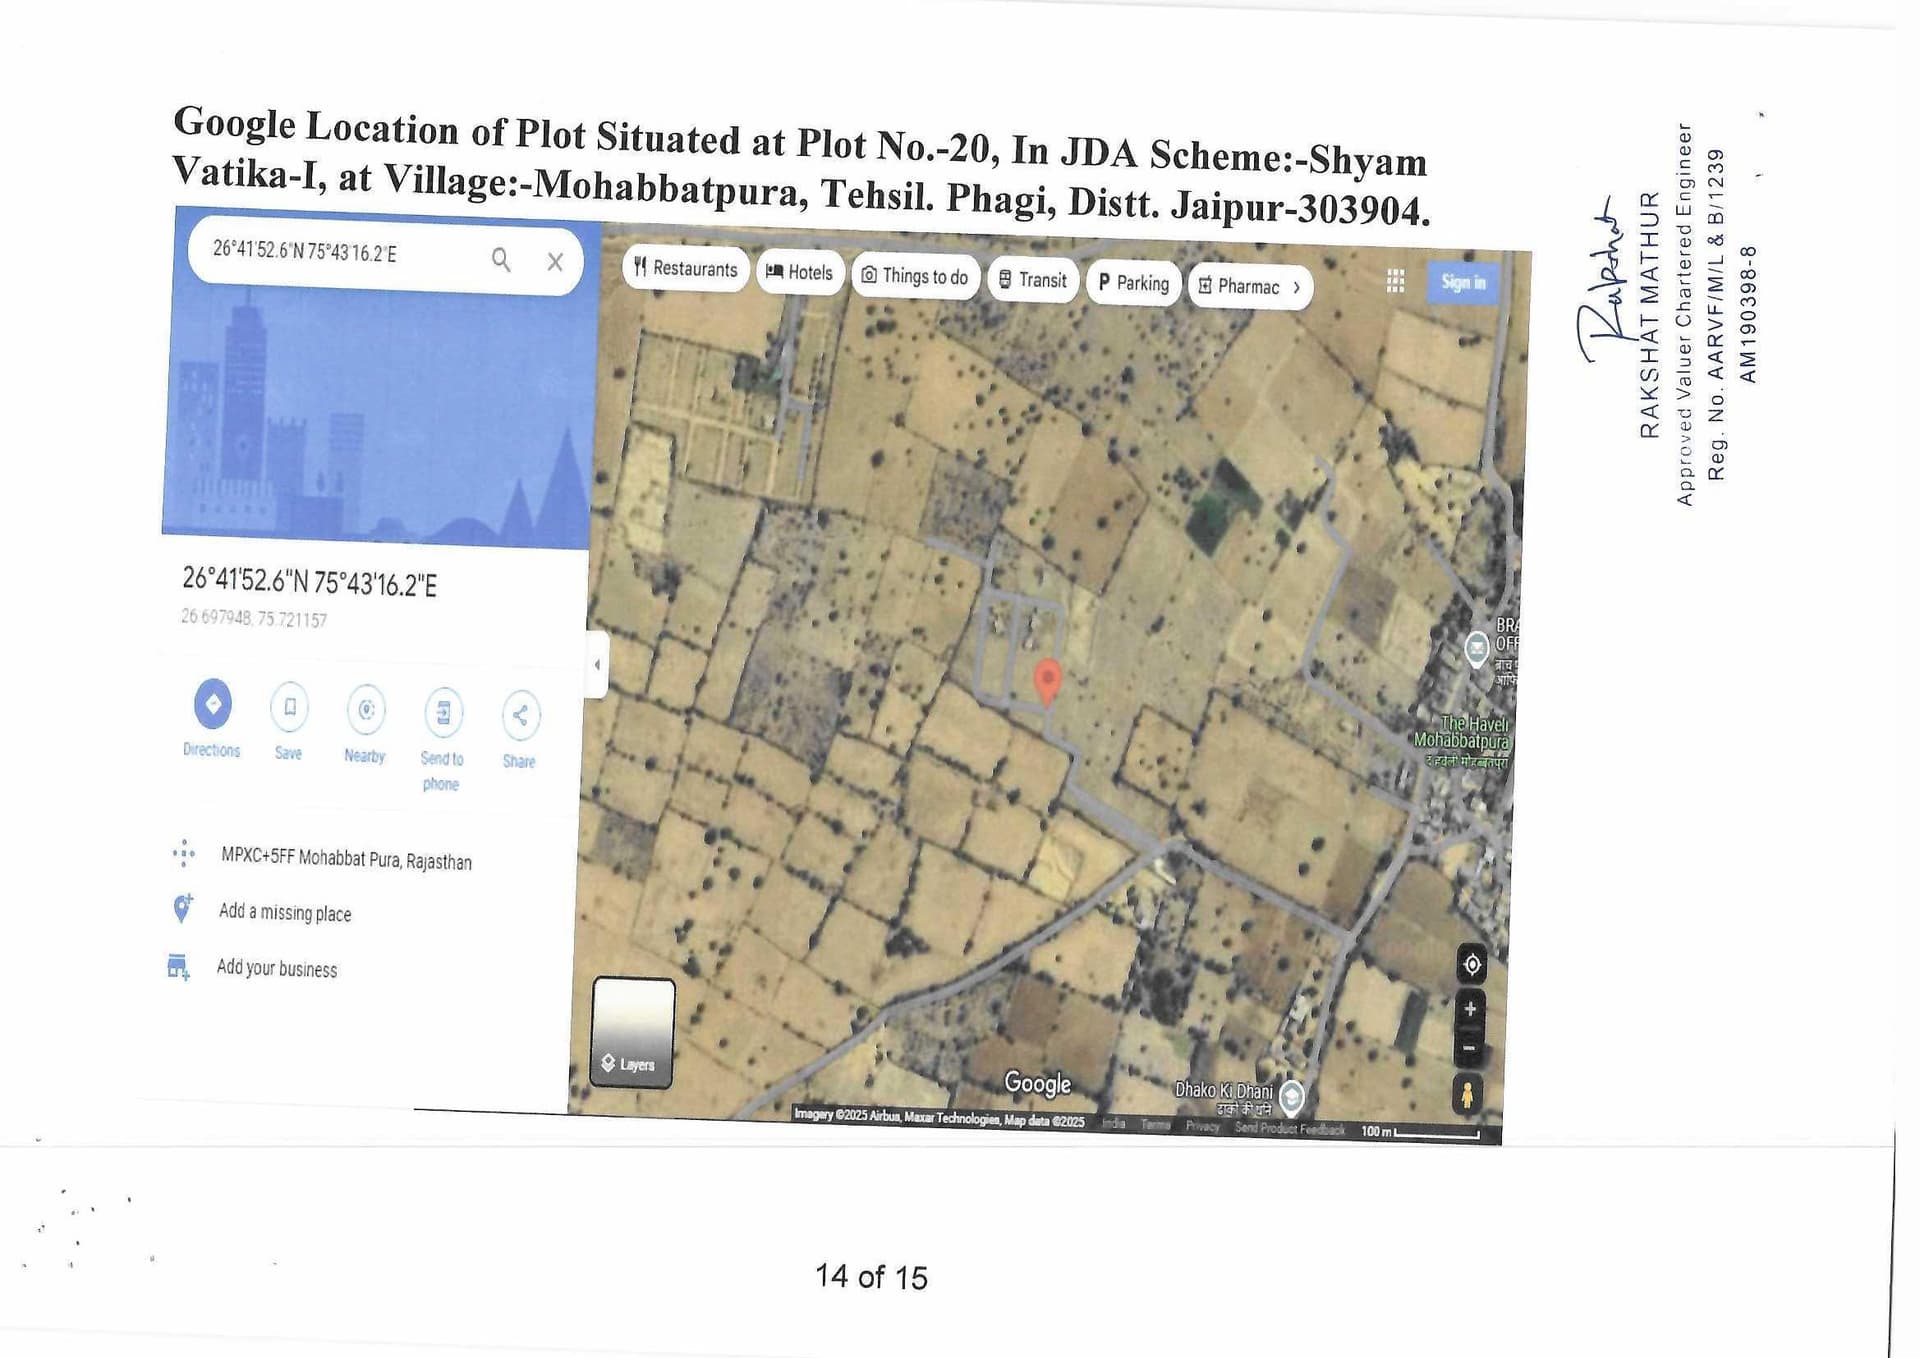Viewport: 1920px width, 1358px height.
Task: Open Google apps grid
Action: coord(1396,282)
